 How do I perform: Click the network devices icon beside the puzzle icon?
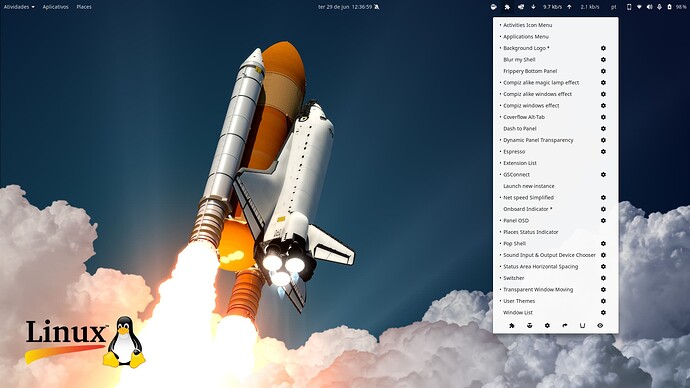coord(521,7)
